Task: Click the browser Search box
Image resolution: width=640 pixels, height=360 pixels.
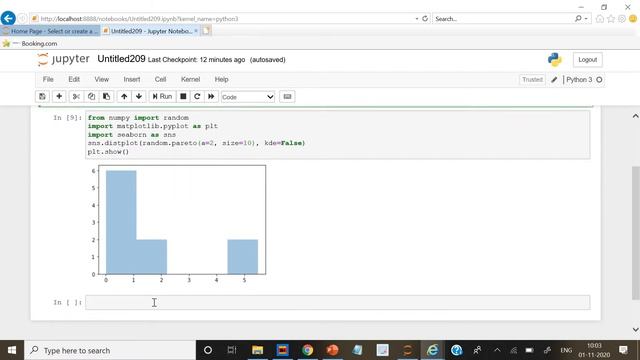Action: pyautogui.click(x=503, y=19)
